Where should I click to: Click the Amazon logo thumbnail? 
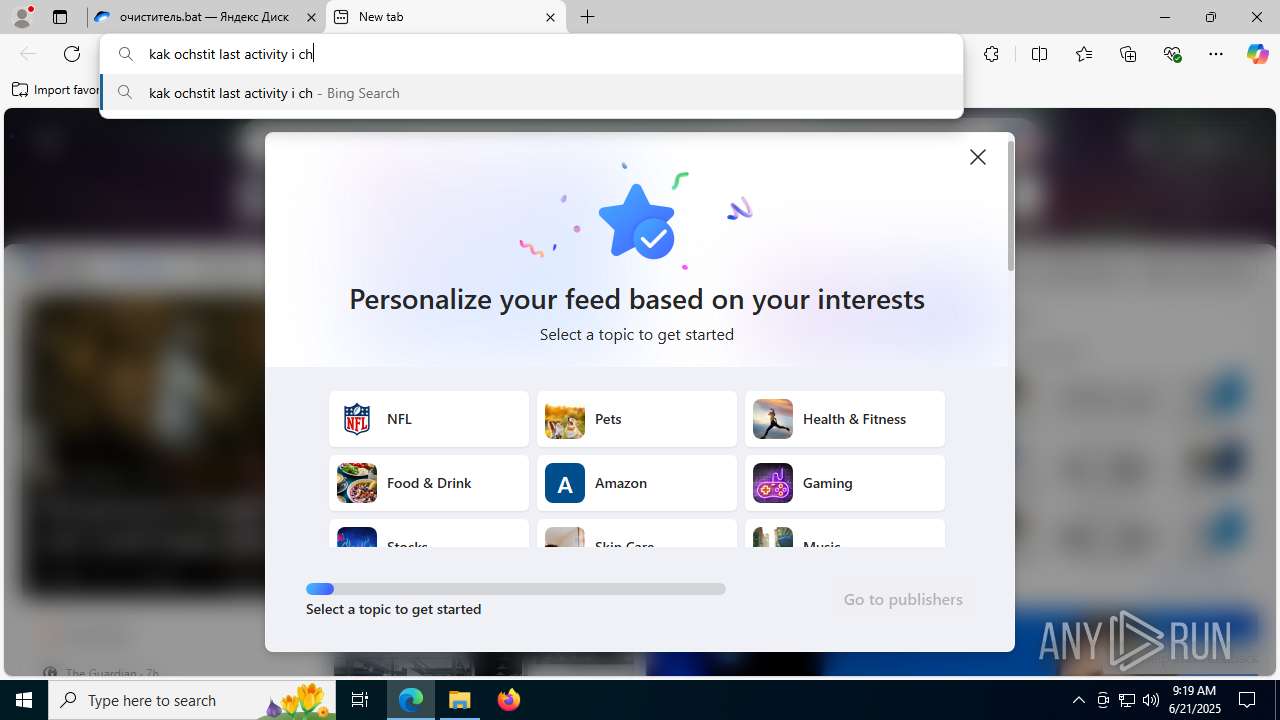coord(565,483)
